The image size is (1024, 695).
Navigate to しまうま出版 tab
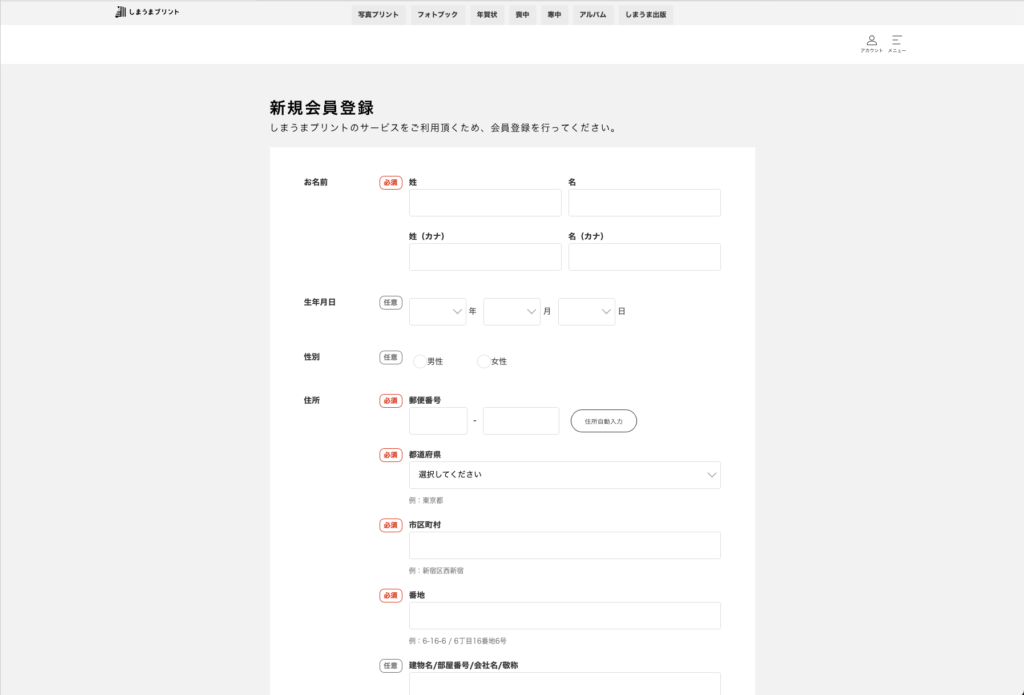(x=646, y=15)
